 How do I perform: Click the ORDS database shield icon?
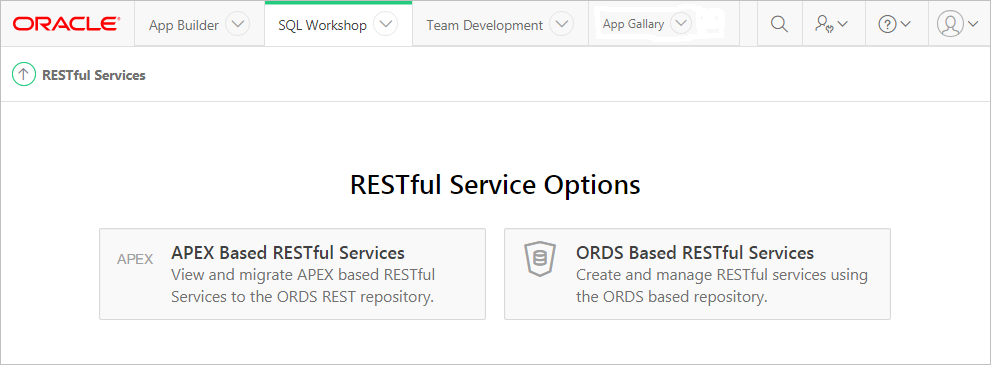pyautogui.click(x=539, y=259)
